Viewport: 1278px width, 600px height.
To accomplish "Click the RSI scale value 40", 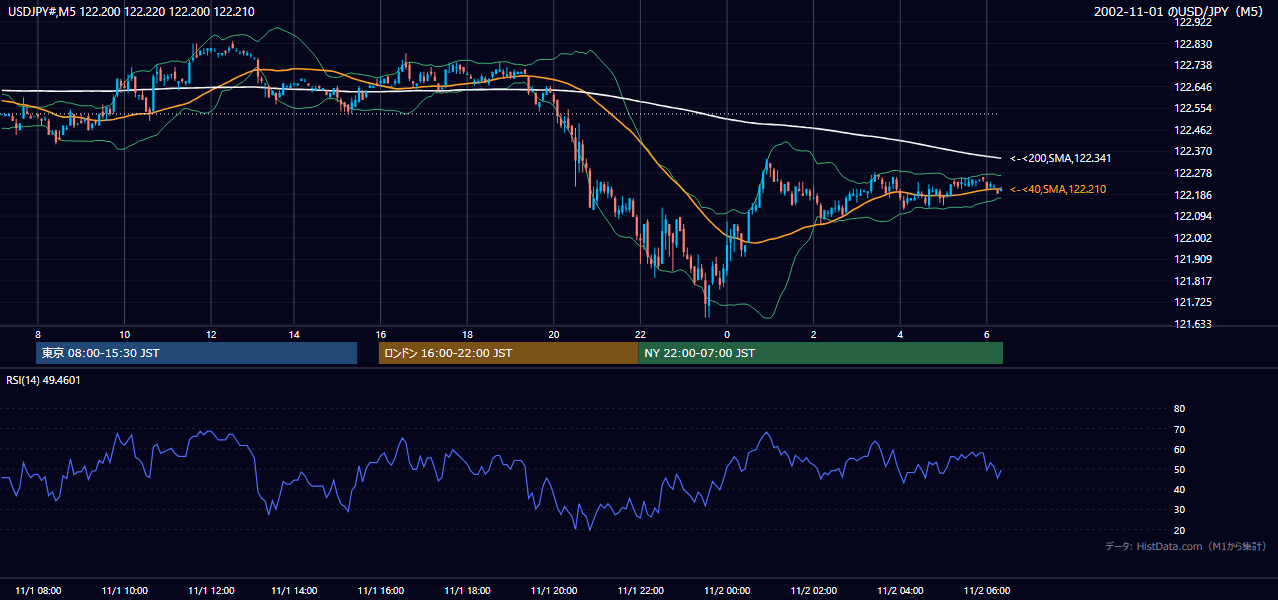I will pyautogui.click(x=1179, y=489).
